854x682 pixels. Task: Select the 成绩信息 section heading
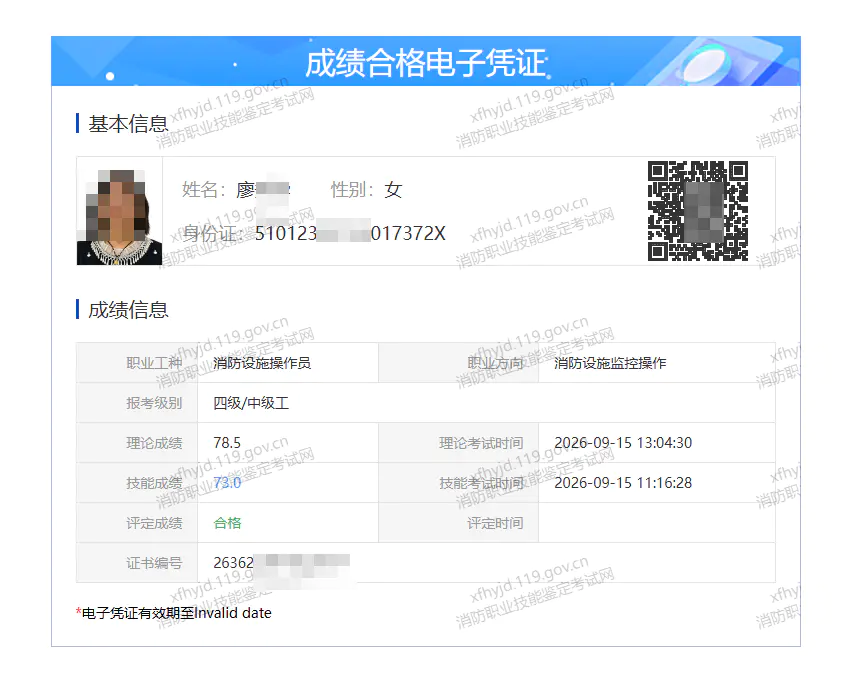click(x=129, y=309)
